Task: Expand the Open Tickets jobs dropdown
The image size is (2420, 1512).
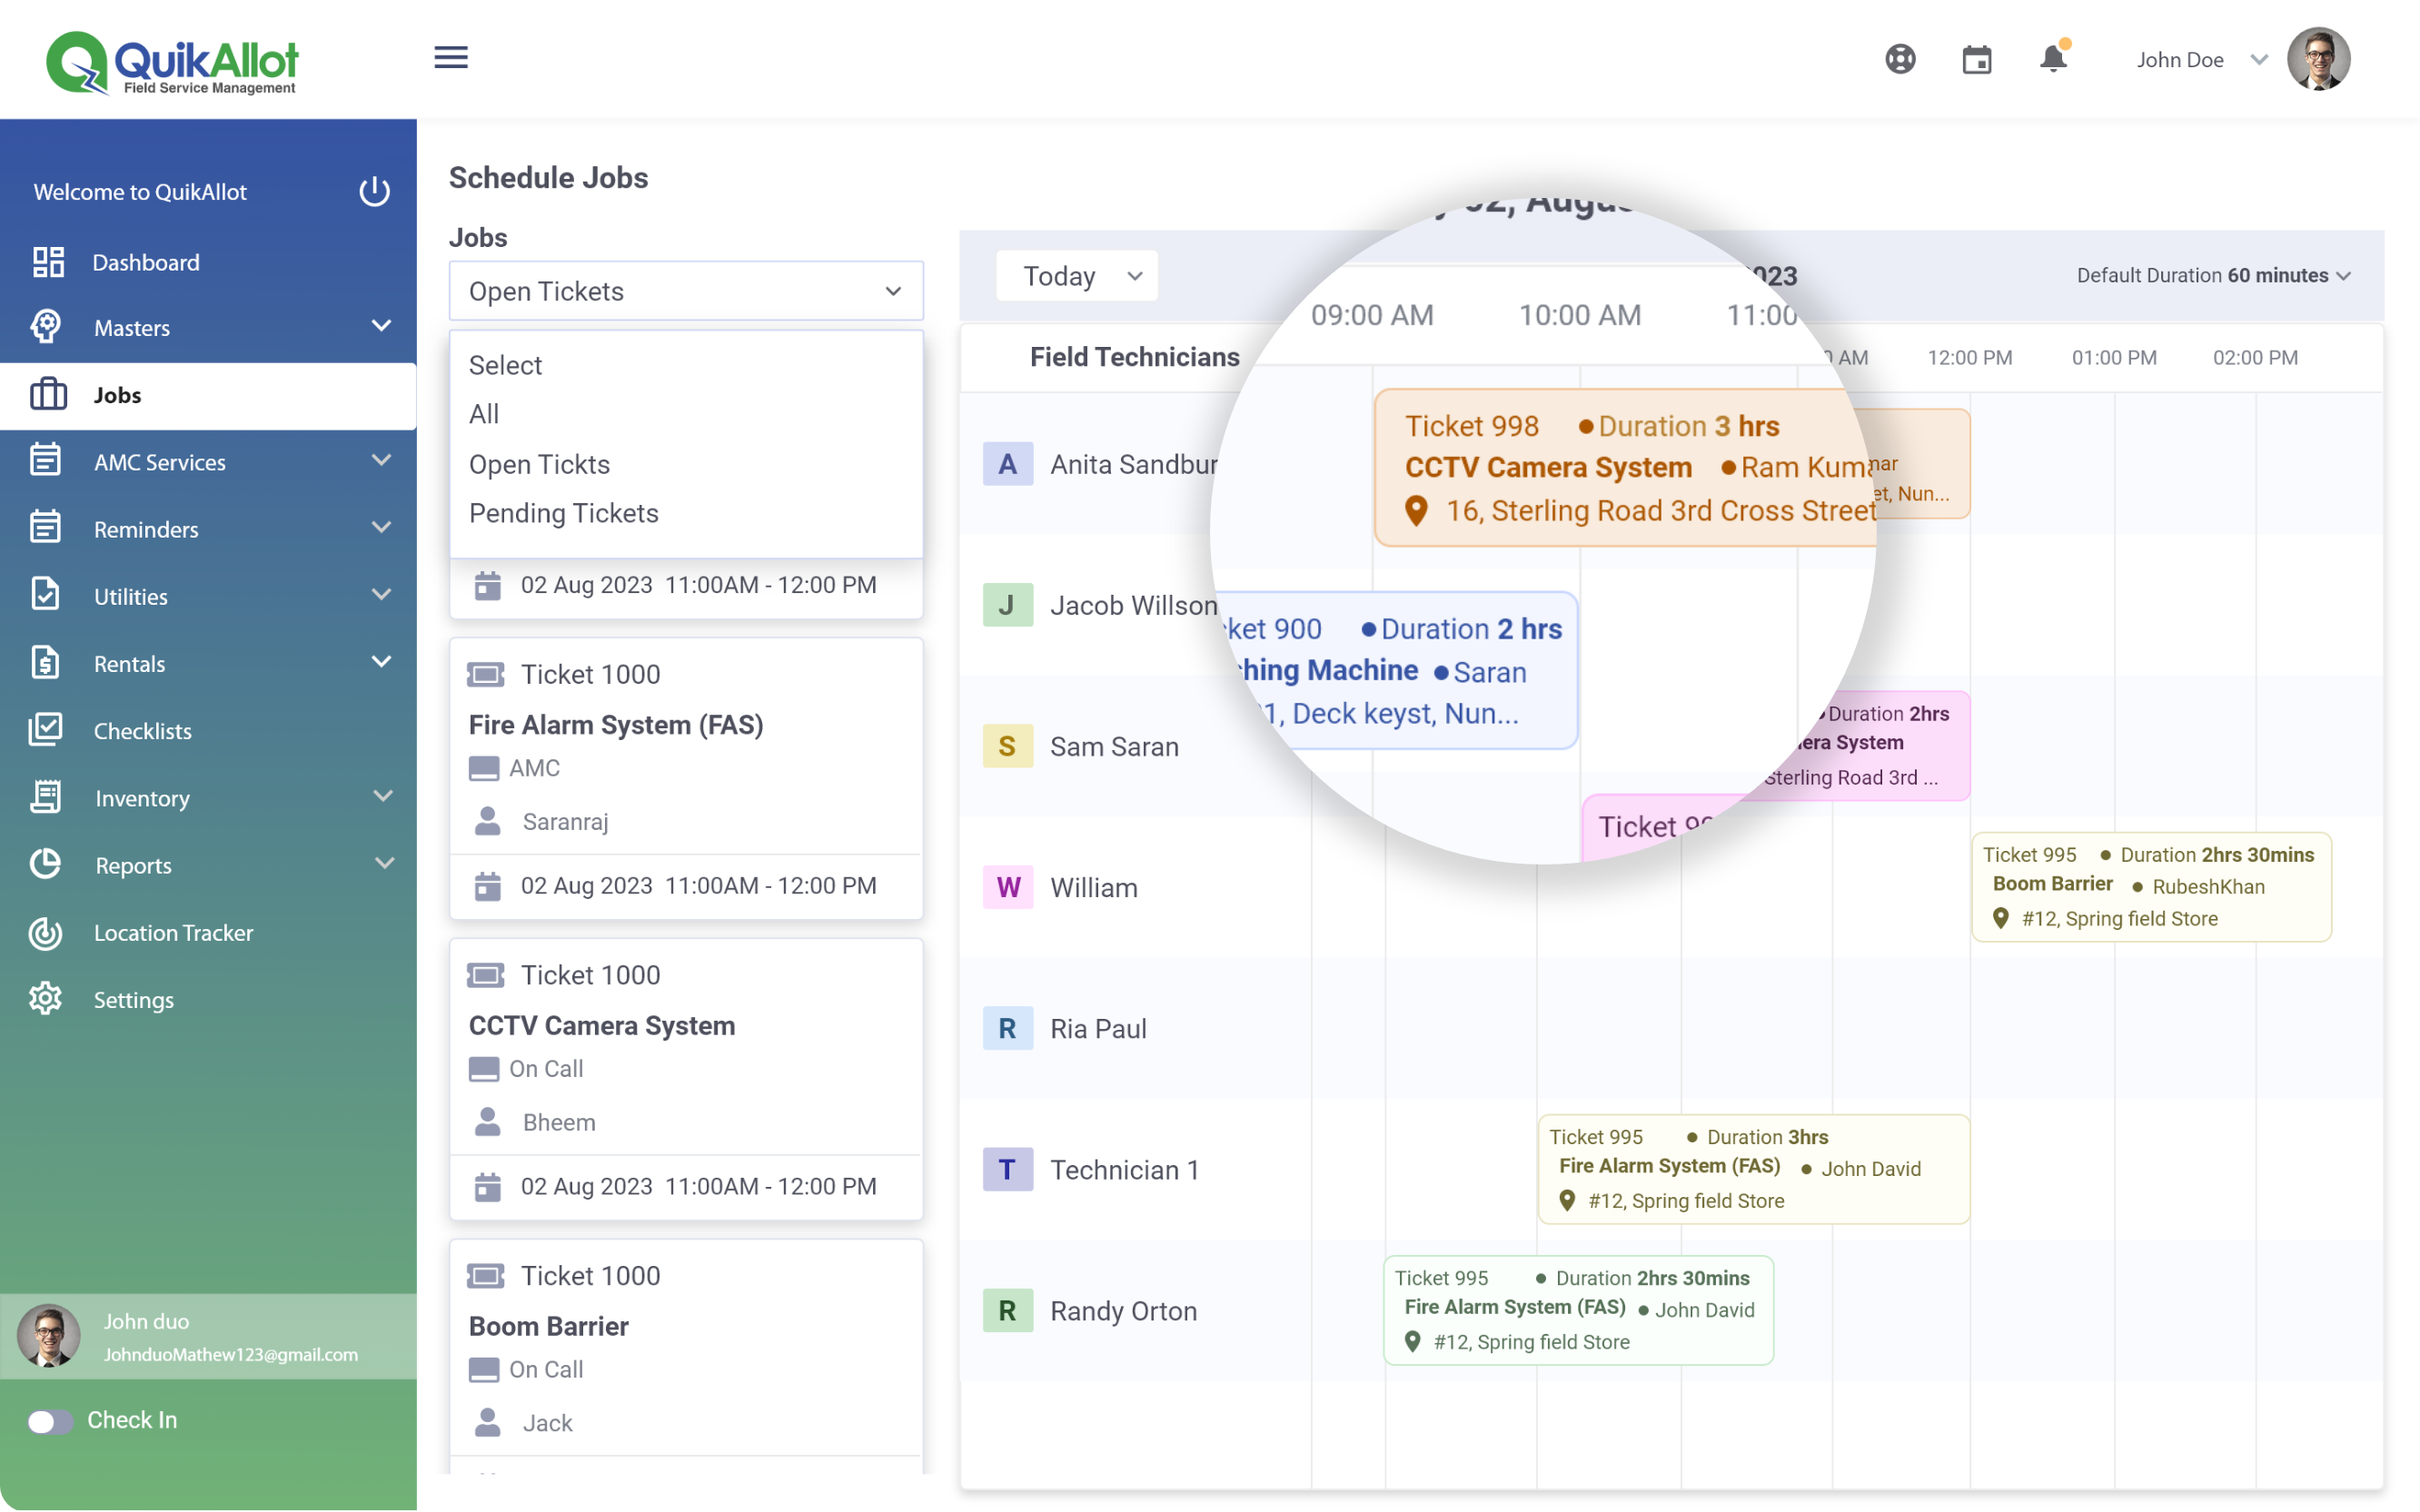Action: click(x=686, y=291)
